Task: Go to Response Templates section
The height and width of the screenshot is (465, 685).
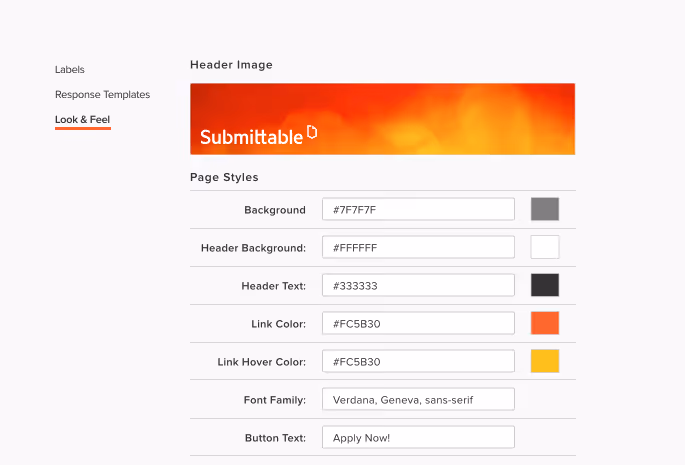Action: point(102,94)
